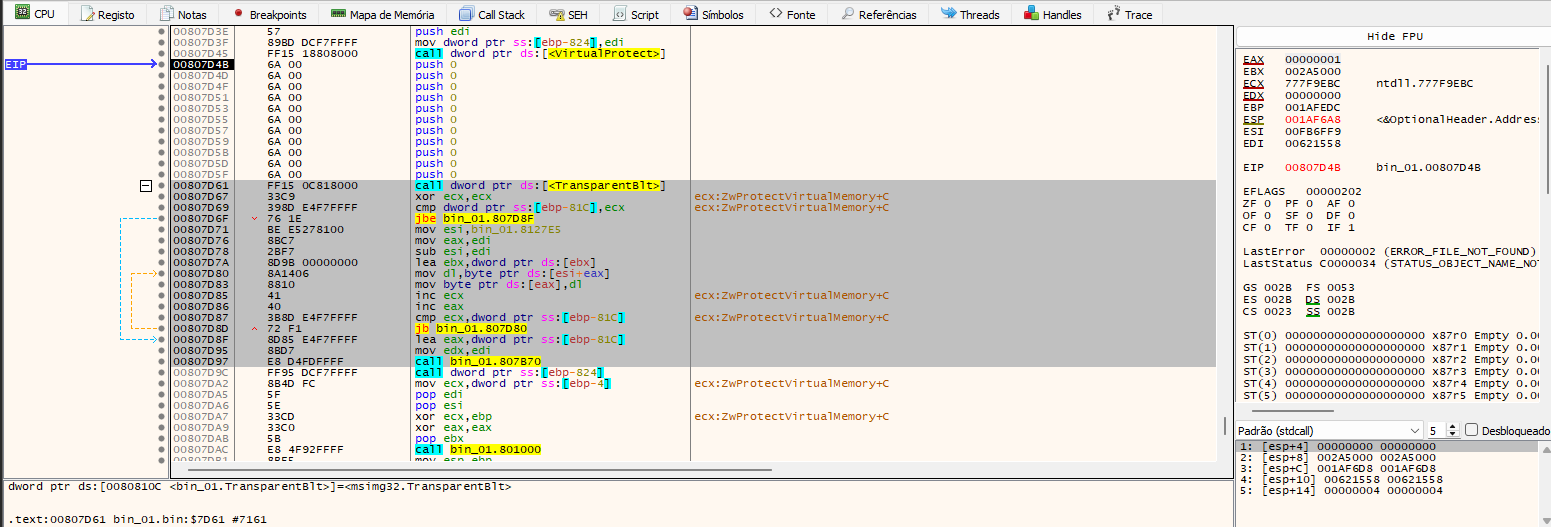Open the Script tab
This screenshot has height=527, width=1551.
point(636,14)
